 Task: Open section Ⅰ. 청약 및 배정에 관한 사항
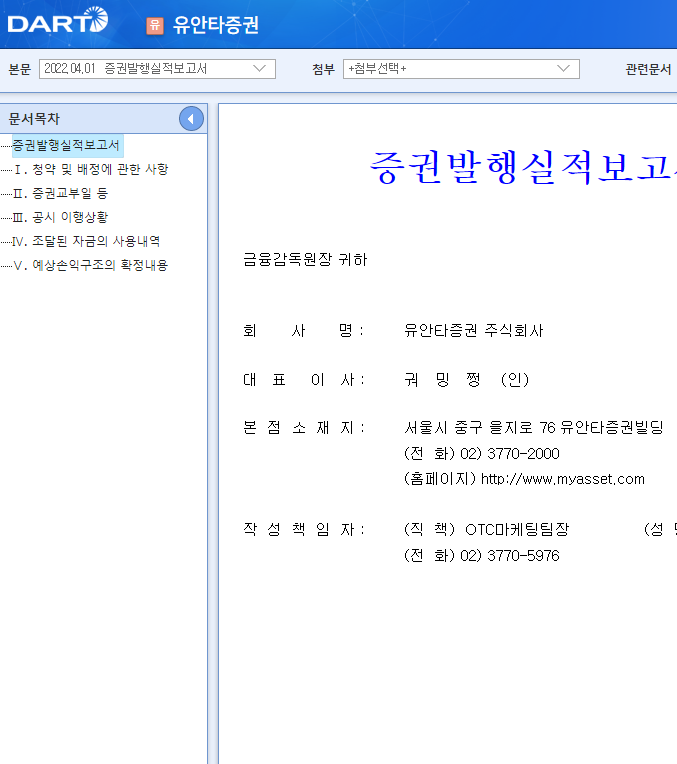tap(91, 169)
